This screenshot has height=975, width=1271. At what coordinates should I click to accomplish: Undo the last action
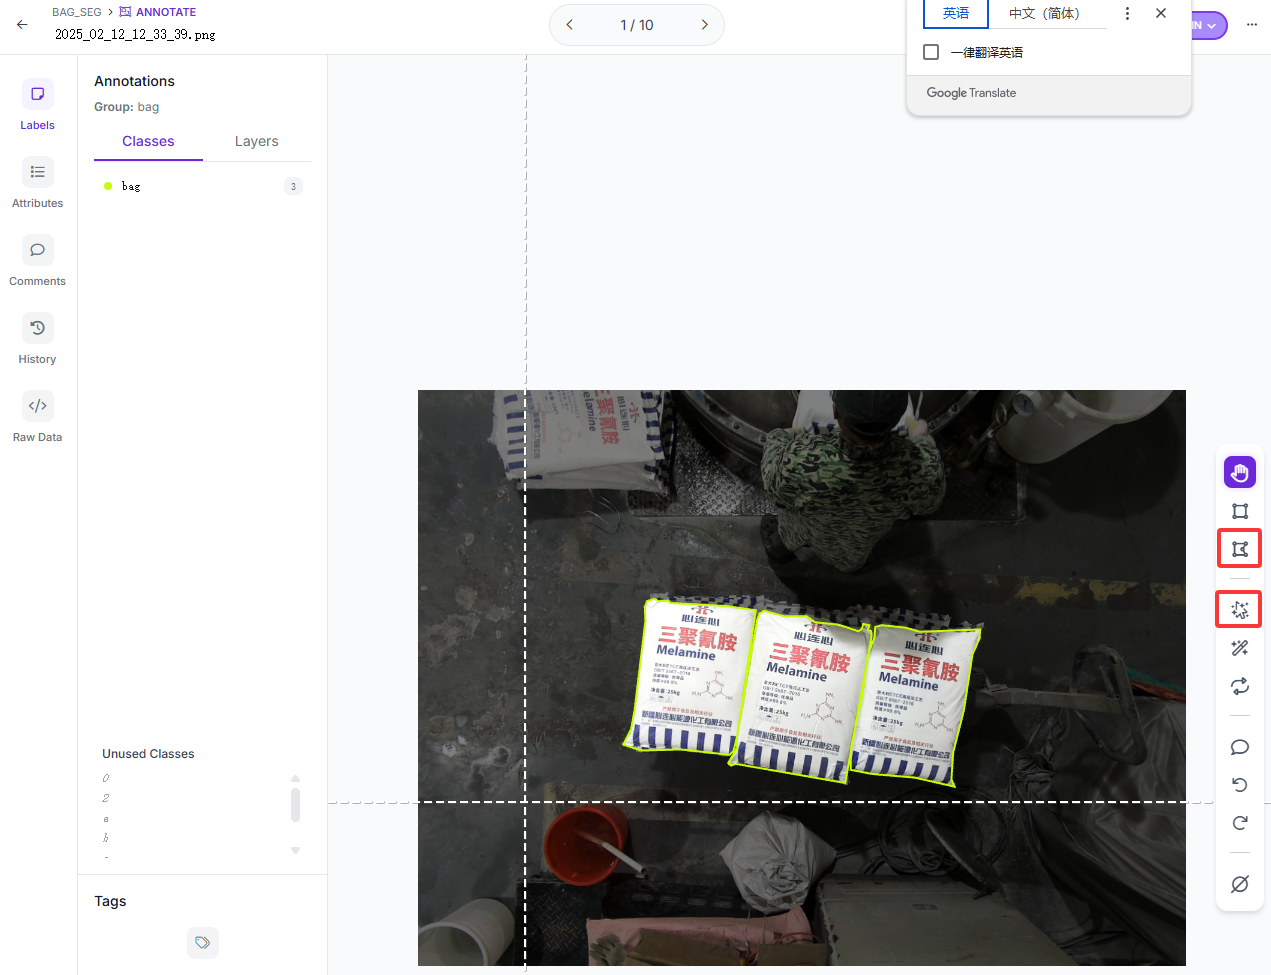pos(1240,785)
